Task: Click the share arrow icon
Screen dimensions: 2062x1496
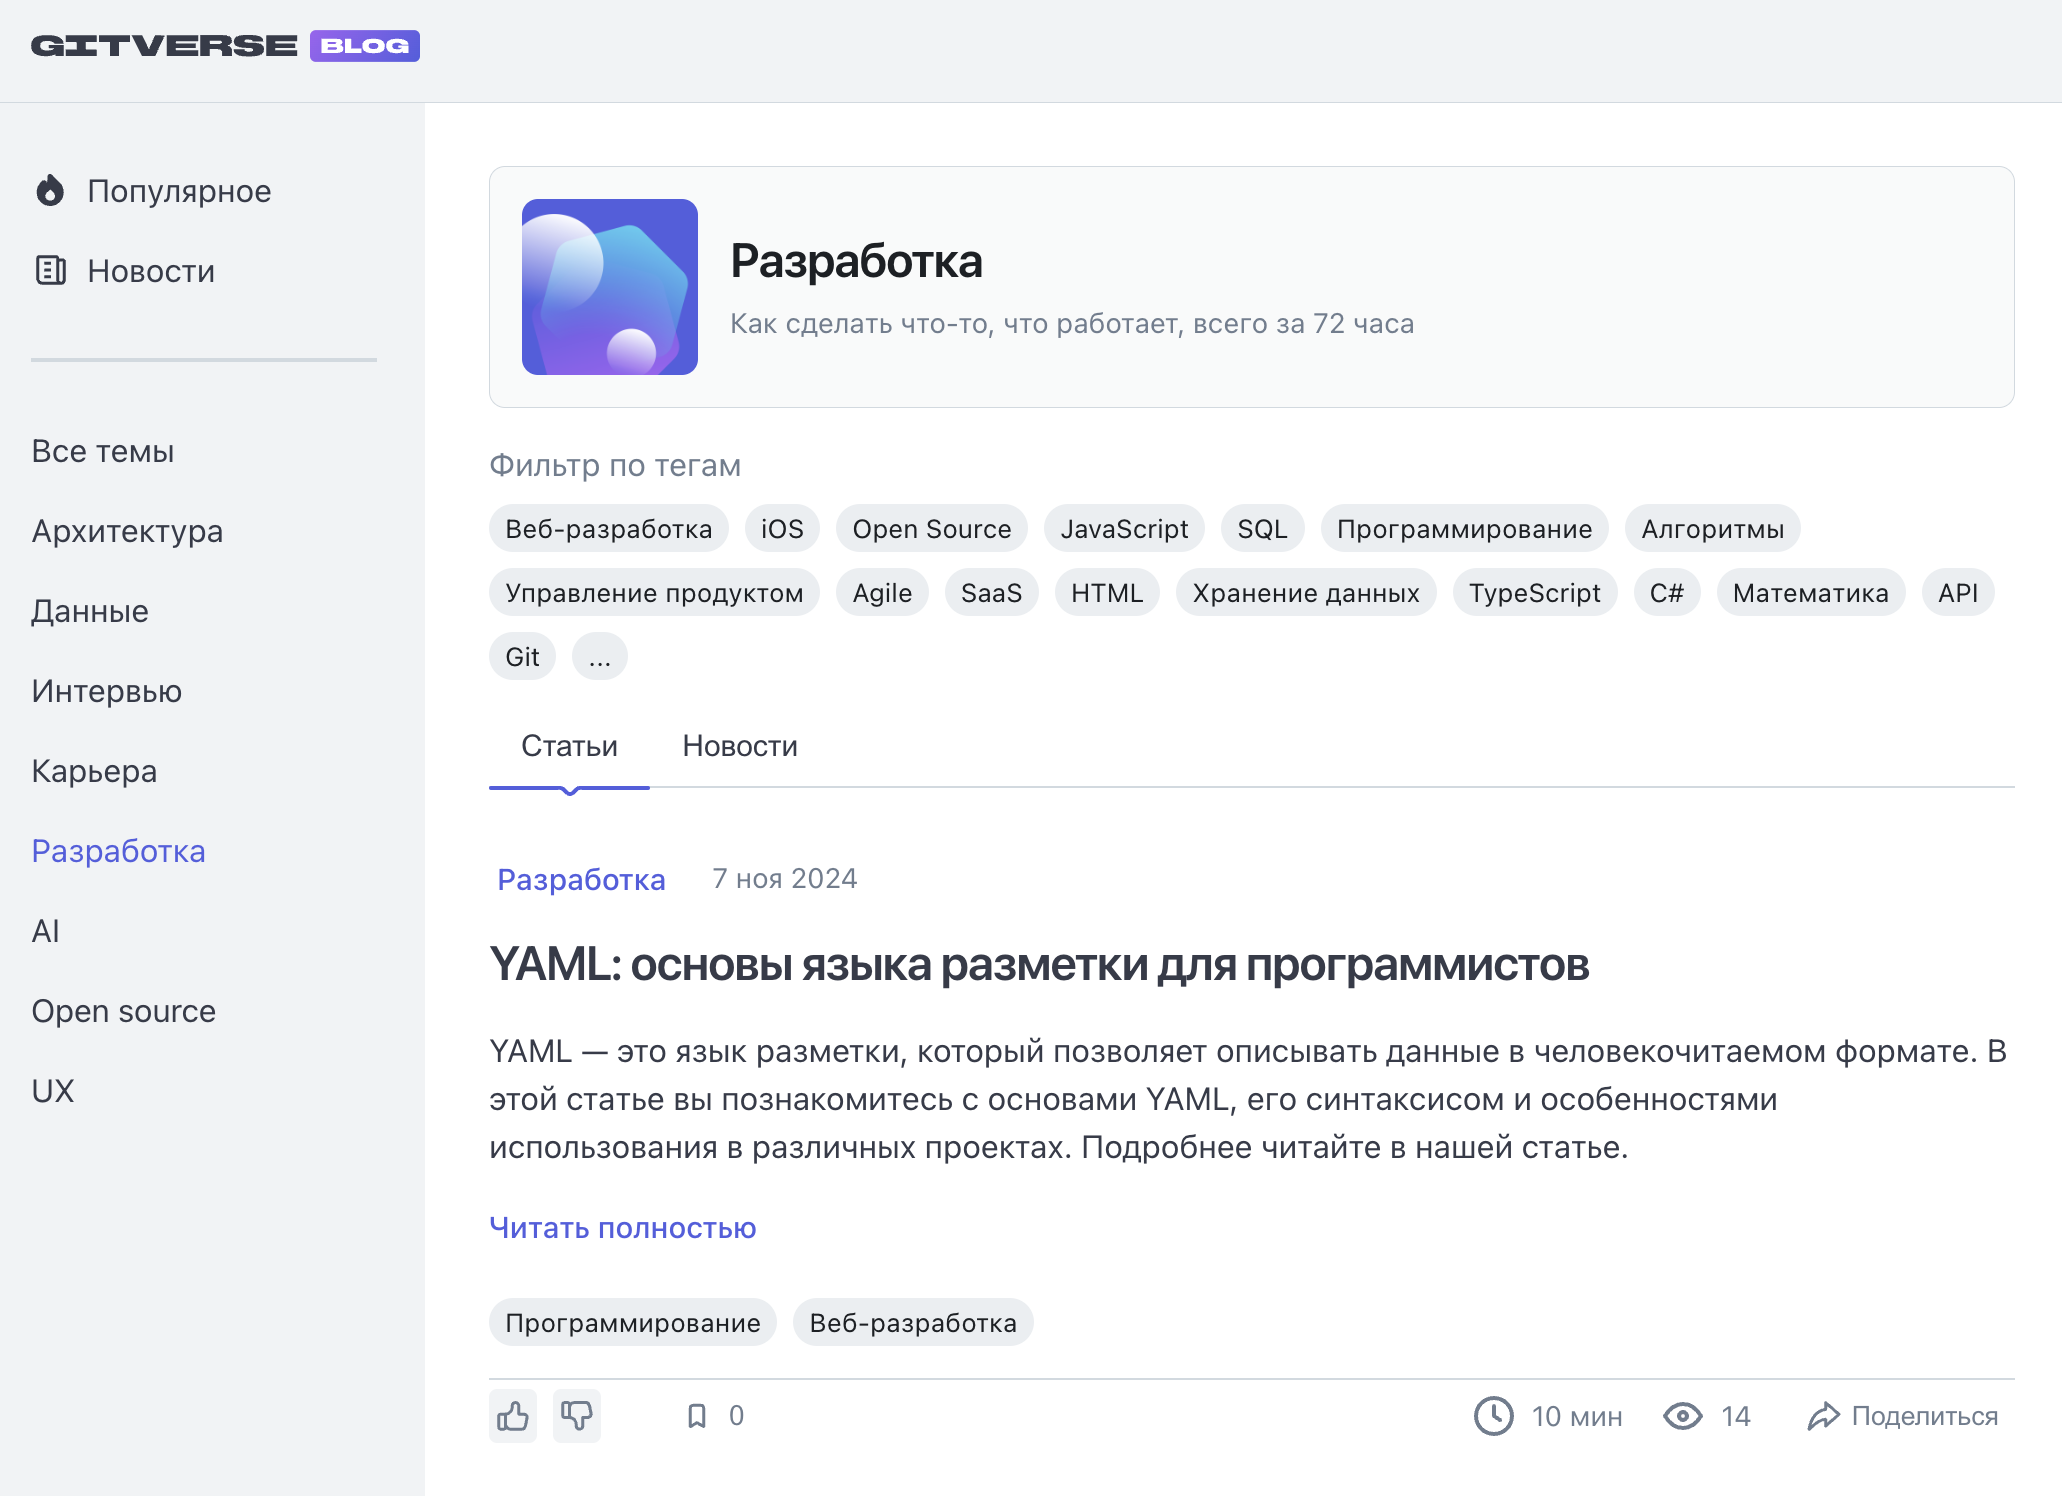Action: pyautogui.click(x=1823, y=1416)
